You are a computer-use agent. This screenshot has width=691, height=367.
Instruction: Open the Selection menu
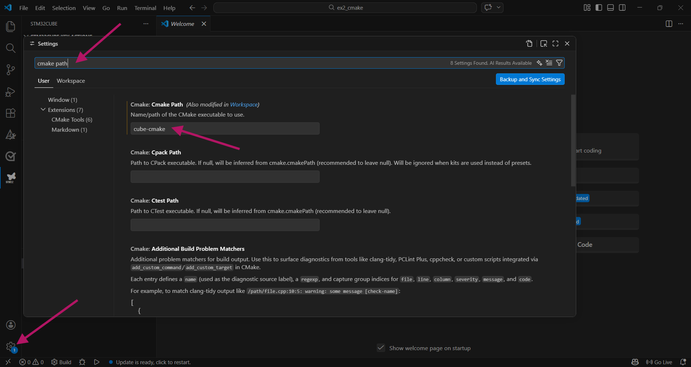(x=64, y=8)
